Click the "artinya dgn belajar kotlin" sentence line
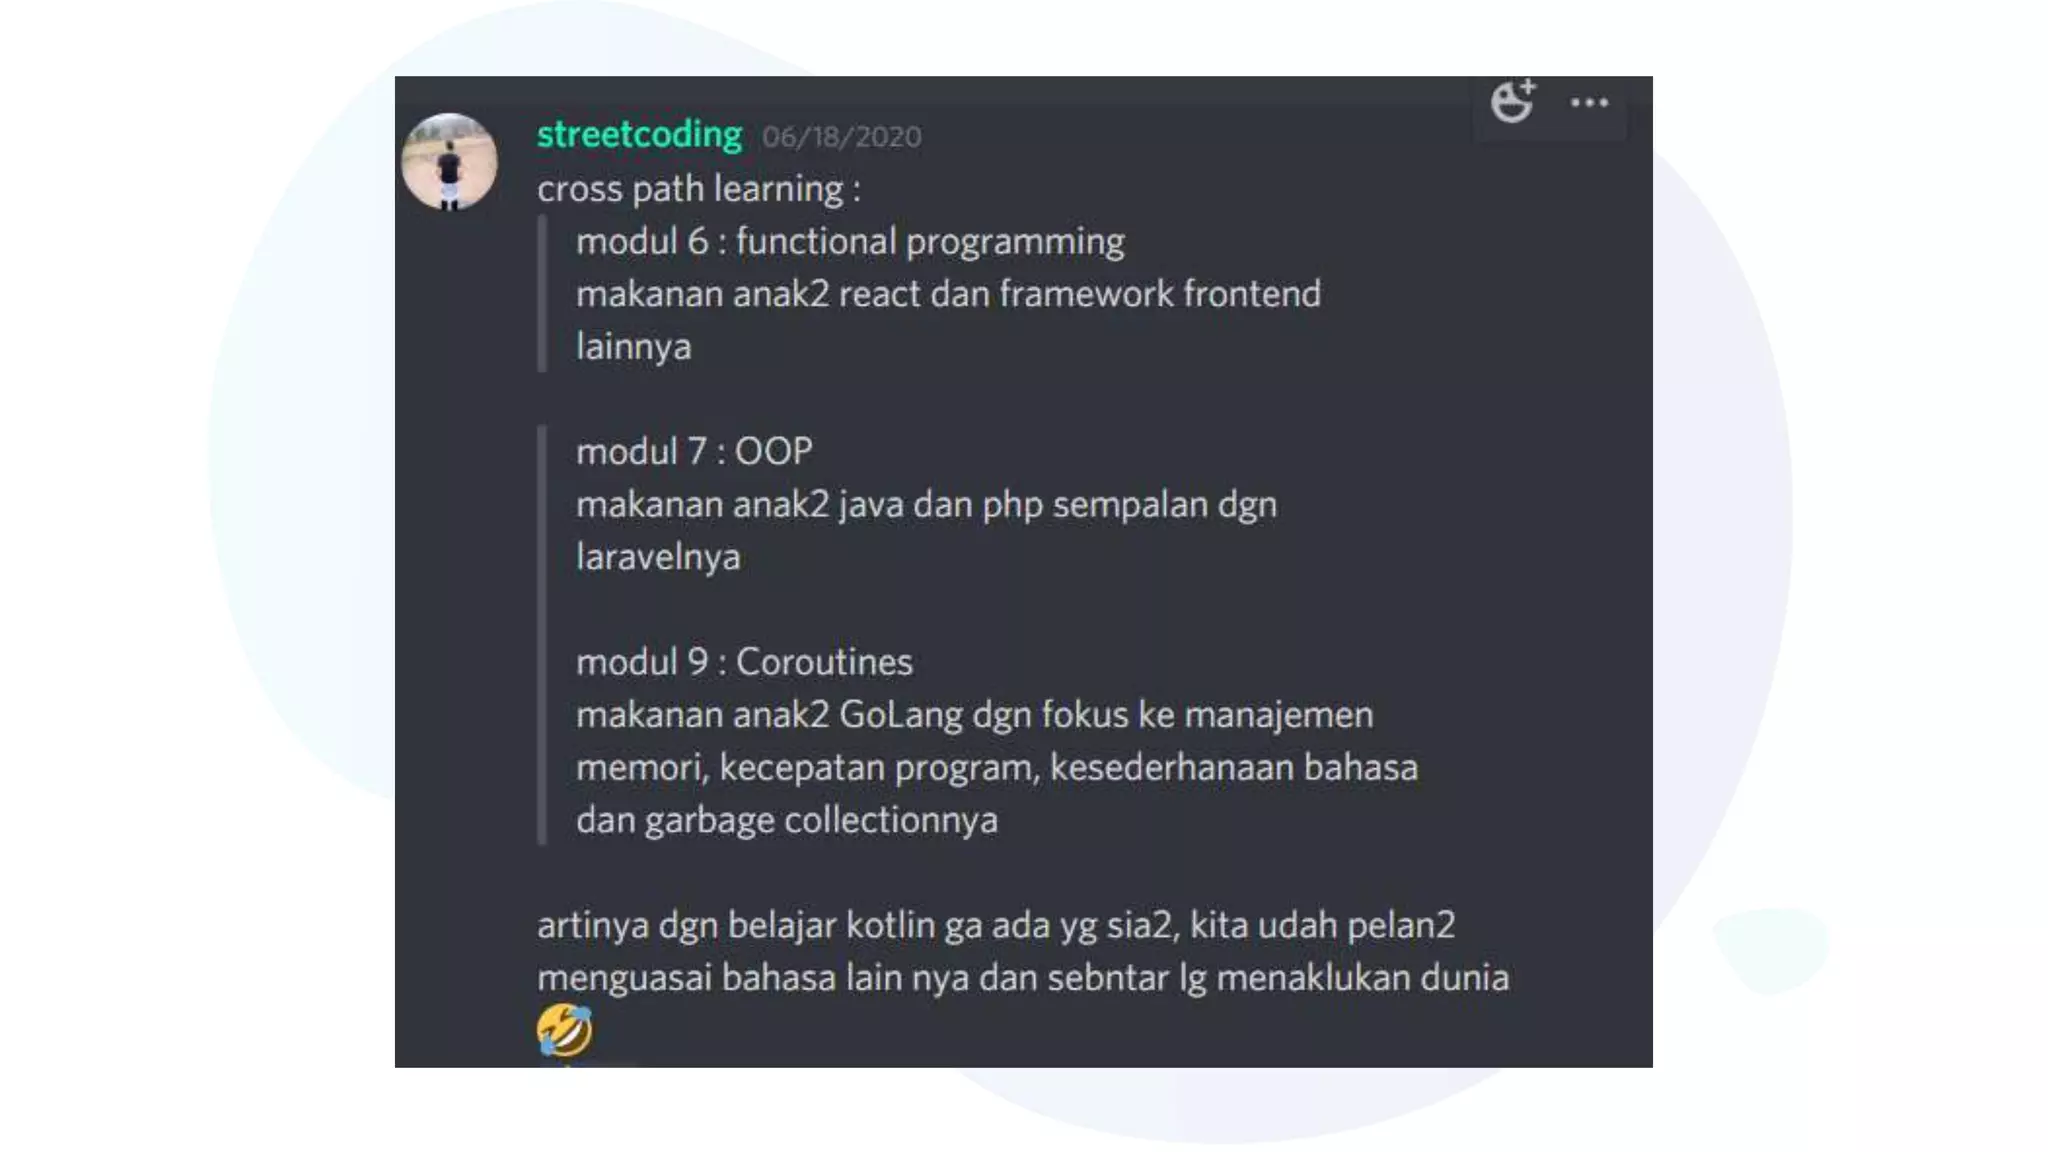2048x1152 pixels. pos(996,925)
